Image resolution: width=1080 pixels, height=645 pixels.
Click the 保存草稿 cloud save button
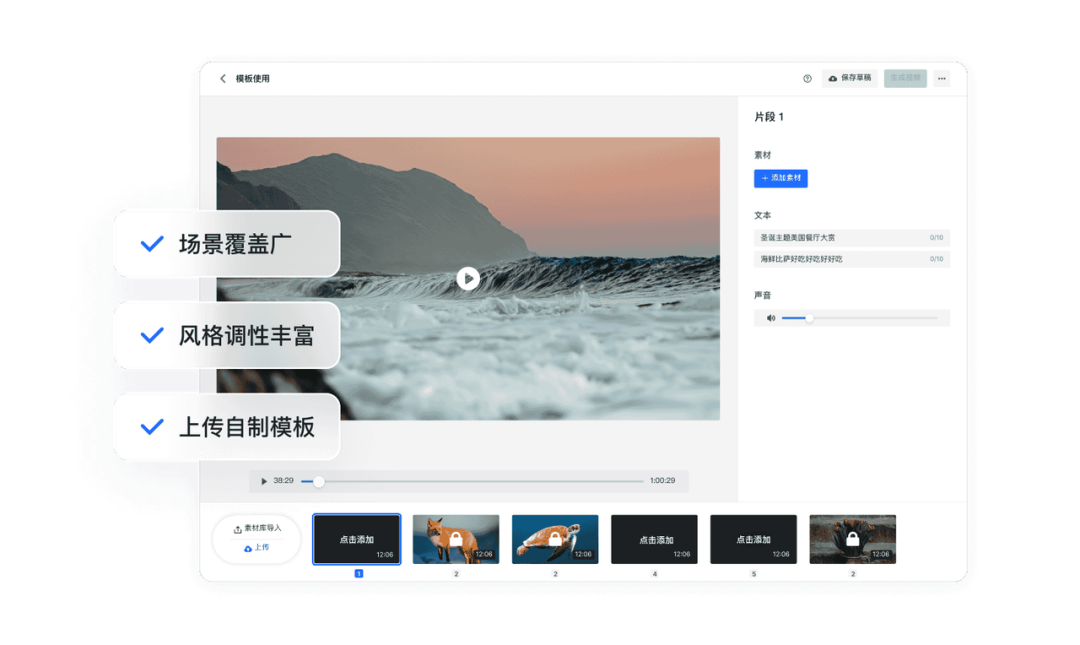coord(849,79)
